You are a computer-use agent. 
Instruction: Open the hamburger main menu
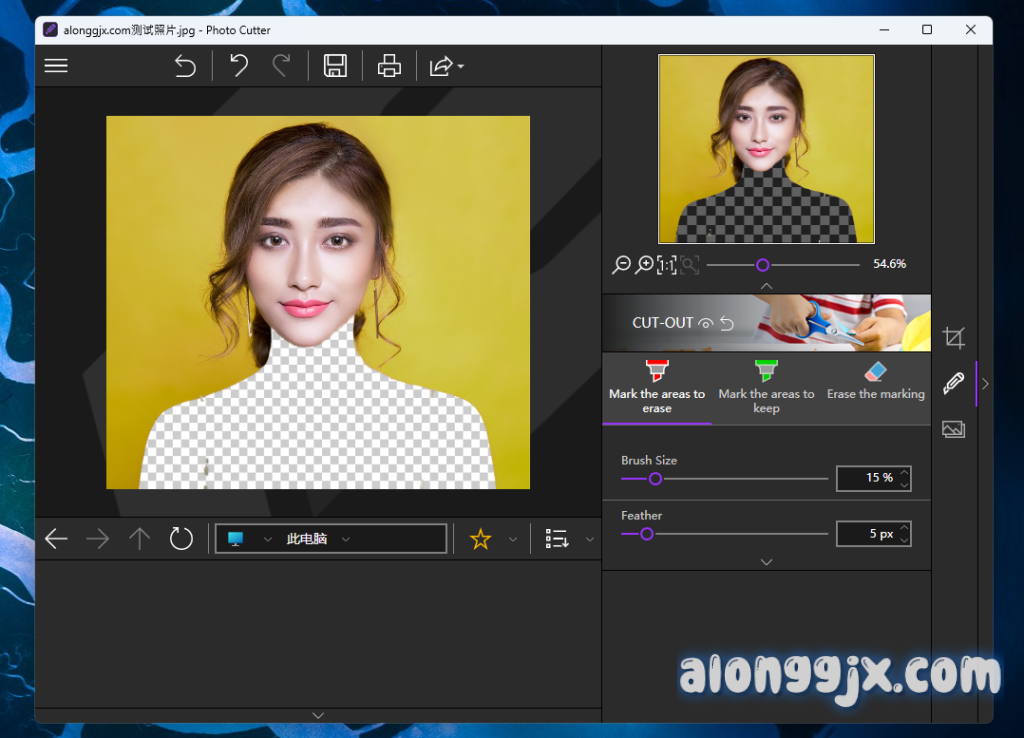[56, 66]
